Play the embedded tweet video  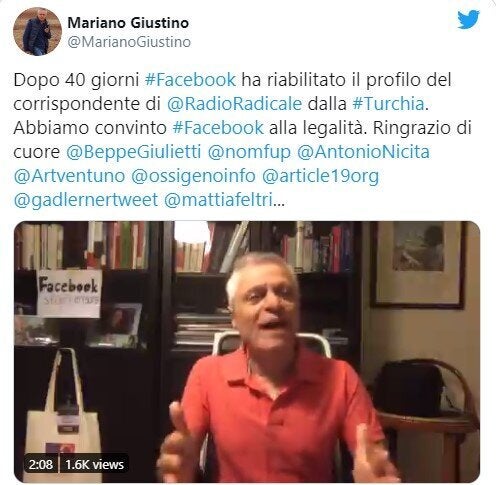point(247,352)
